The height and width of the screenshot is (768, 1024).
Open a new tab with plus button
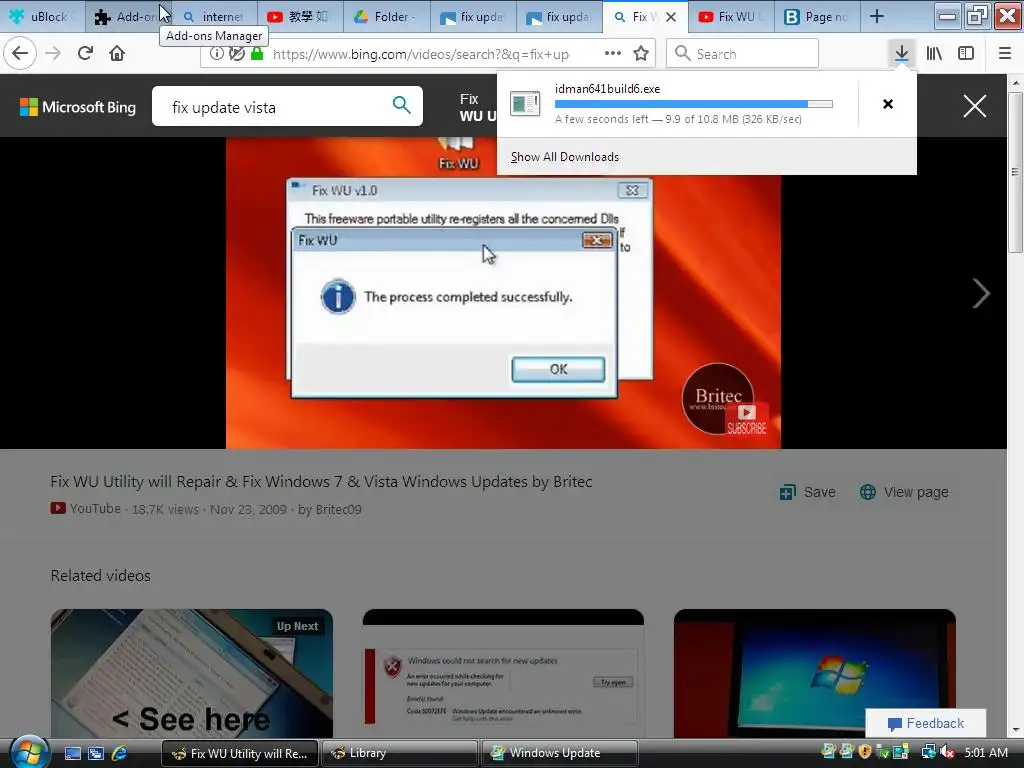(877, 17)
